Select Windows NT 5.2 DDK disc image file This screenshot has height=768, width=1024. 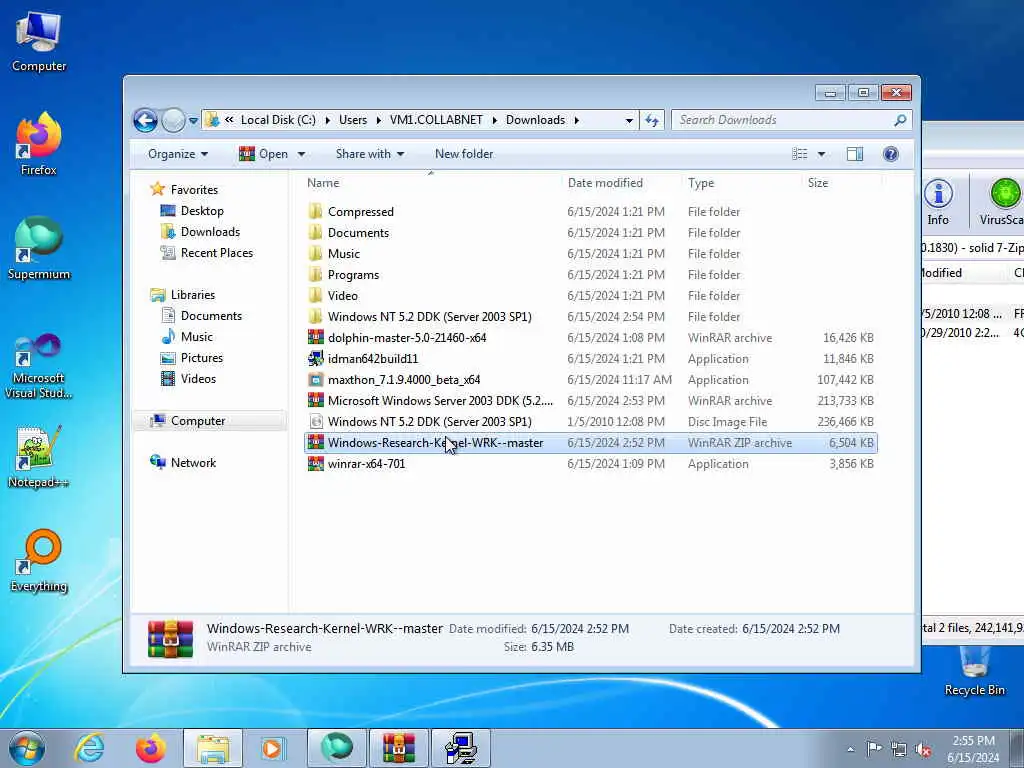(x=590, y=422)
